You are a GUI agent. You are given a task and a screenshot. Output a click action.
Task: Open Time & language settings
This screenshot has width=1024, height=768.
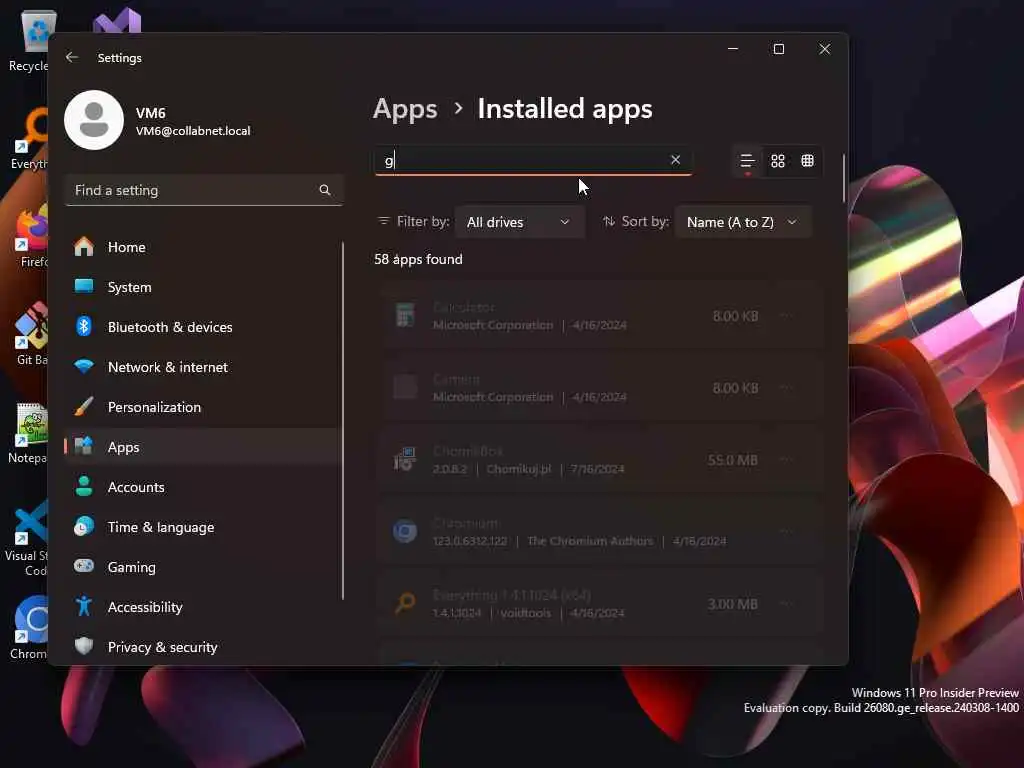tap(202, 527)
